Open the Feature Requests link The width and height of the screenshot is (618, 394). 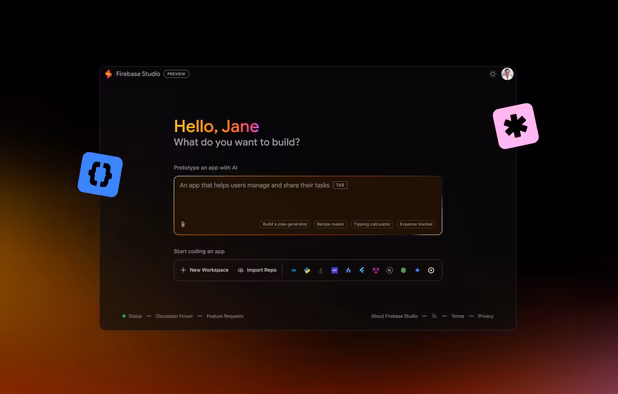click(225, 316)
